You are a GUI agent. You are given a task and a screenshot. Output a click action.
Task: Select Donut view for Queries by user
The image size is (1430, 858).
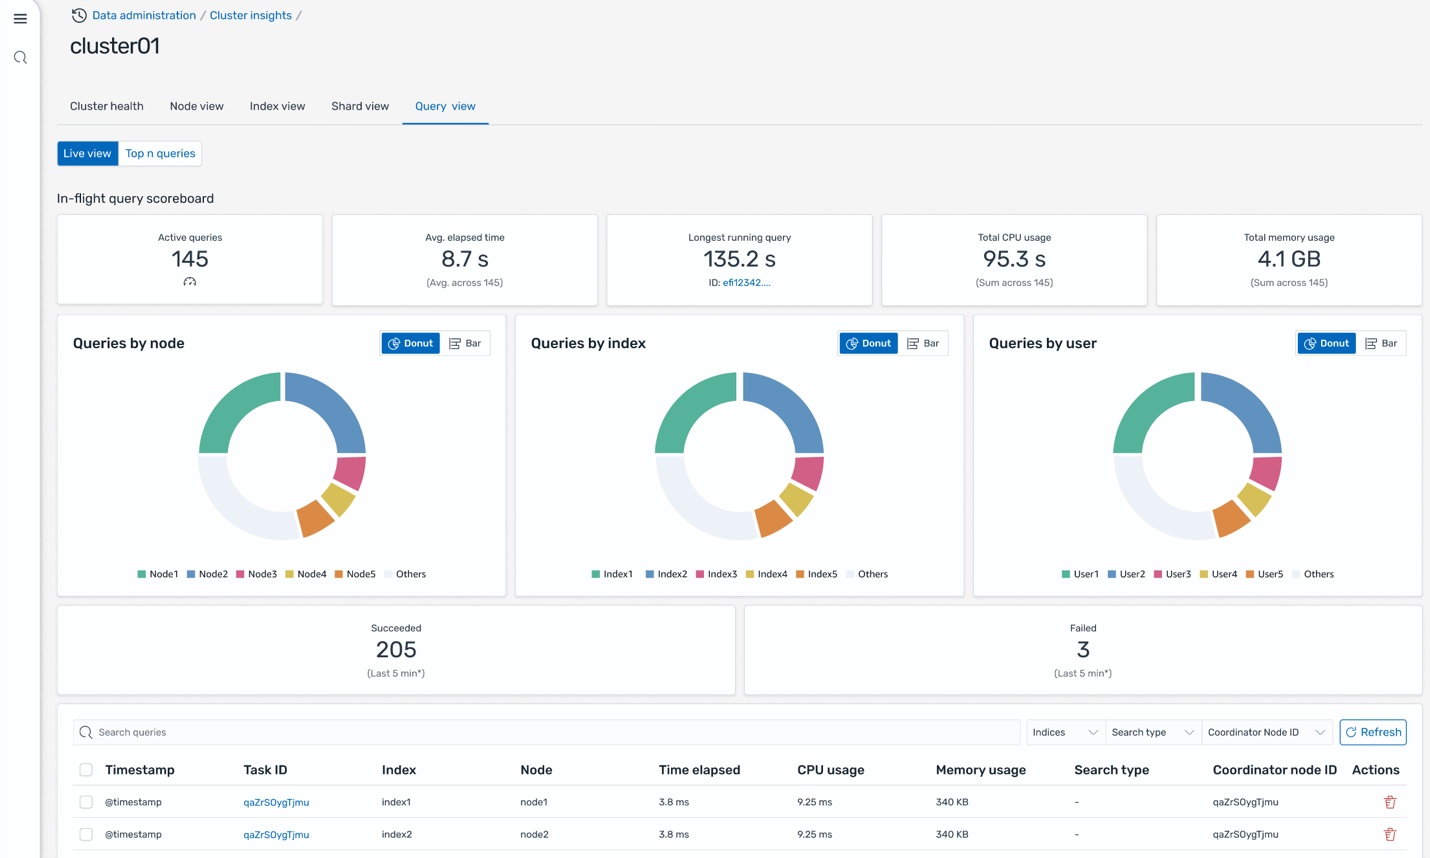1326,343
